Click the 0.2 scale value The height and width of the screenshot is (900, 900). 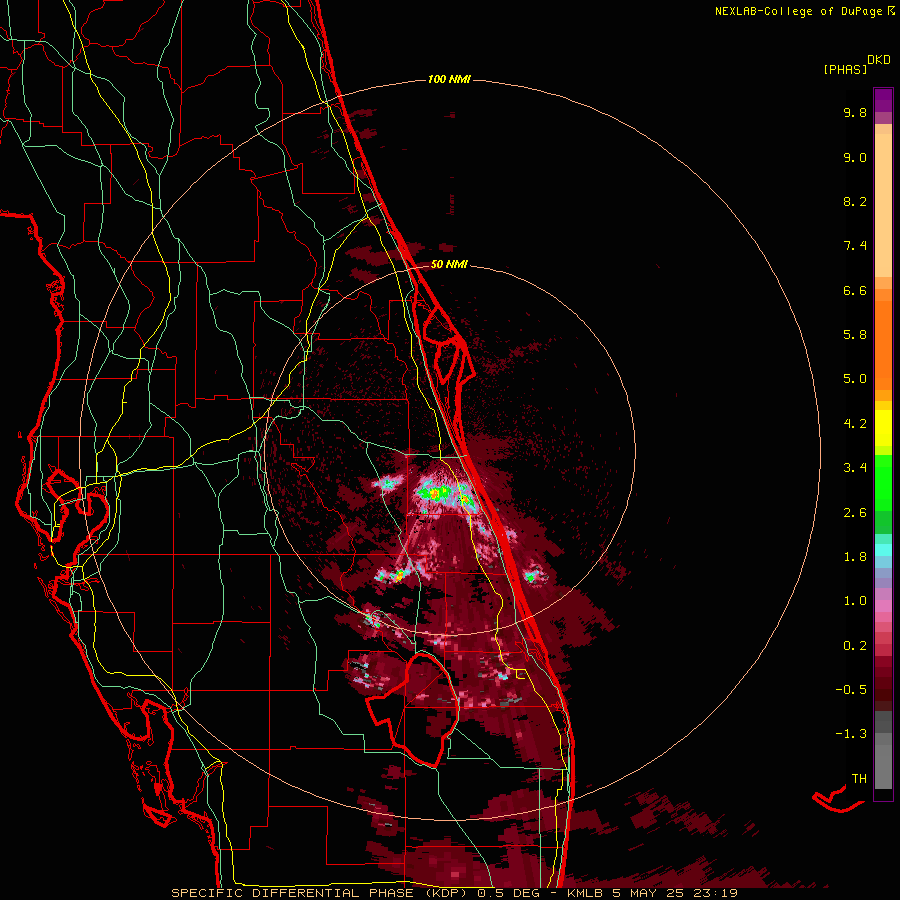point(855,646)
